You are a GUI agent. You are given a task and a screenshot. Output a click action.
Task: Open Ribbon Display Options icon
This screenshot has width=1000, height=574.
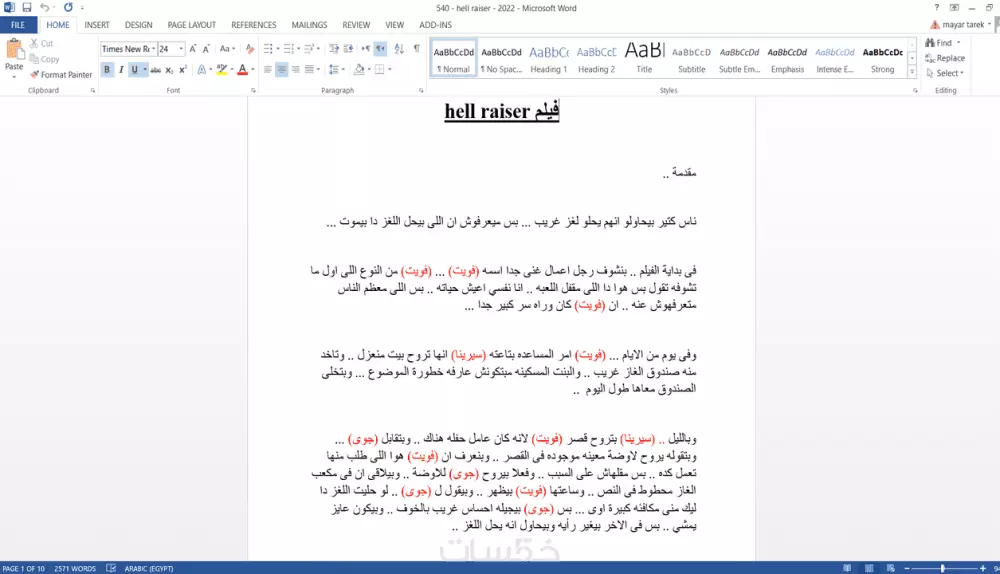click(954, 8)
